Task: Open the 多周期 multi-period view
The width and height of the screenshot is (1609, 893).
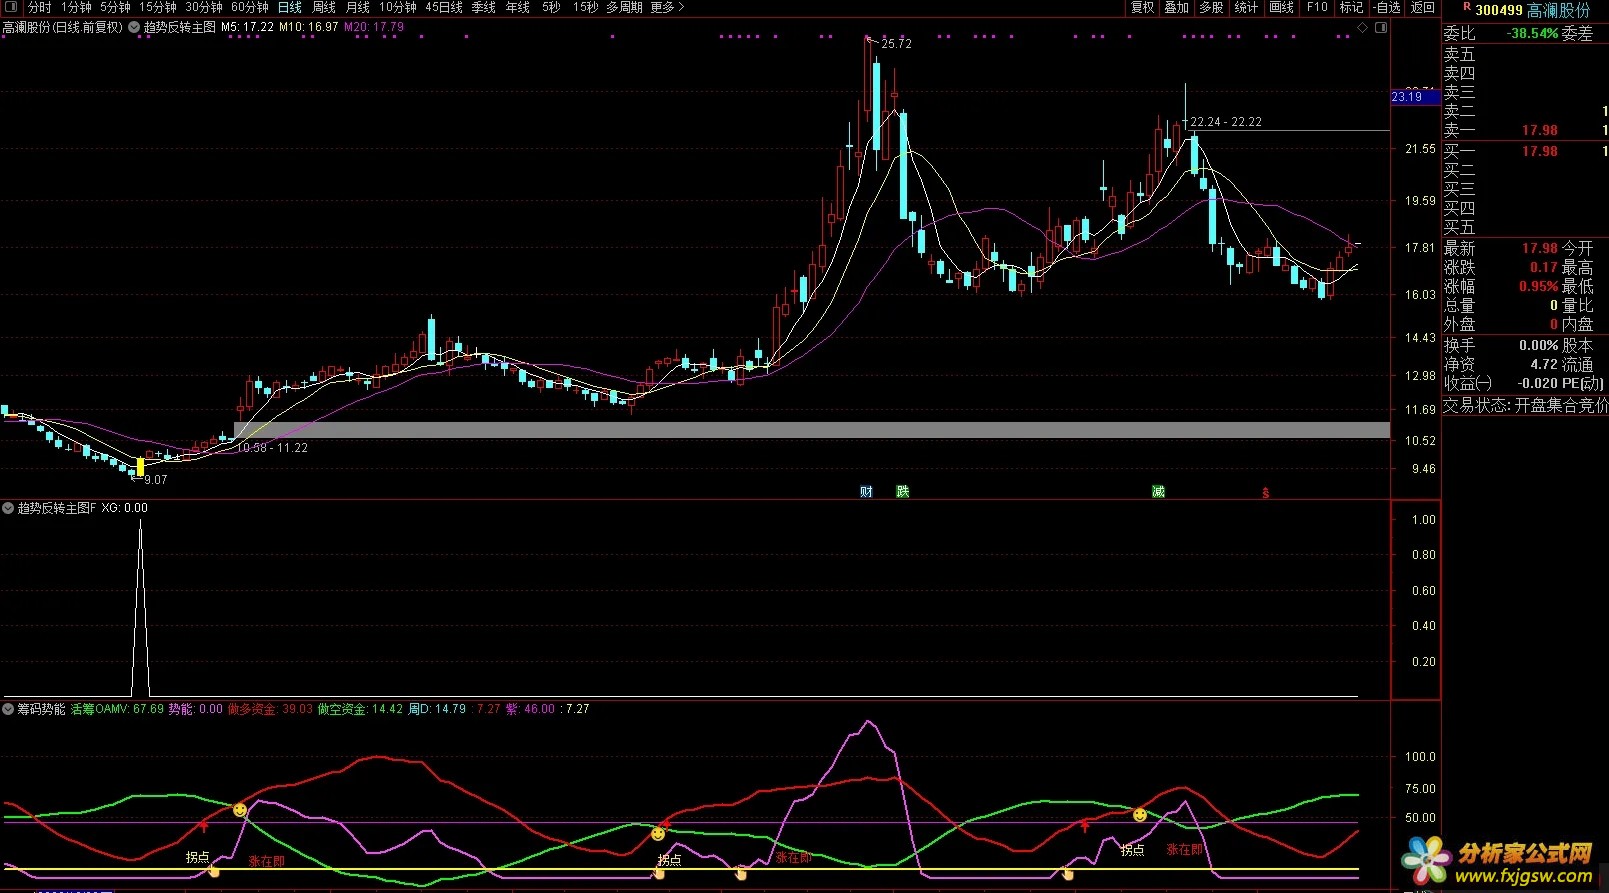Action: tap(624, 7)
